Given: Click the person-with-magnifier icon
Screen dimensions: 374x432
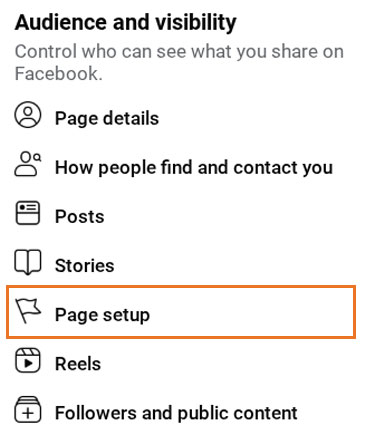Looking at the screenshot, I should pos(28,164).
